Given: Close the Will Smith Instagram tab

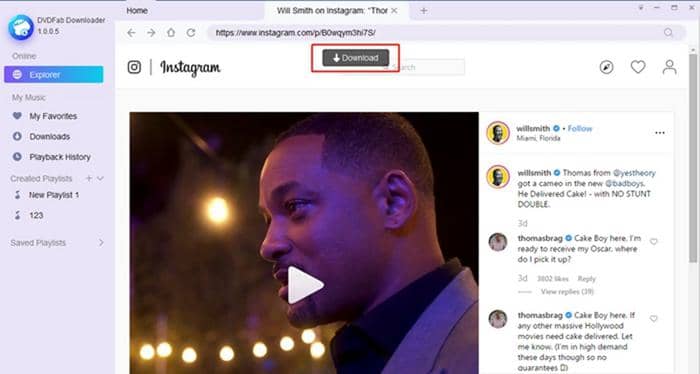Looking at the screenshot, I should point(394,11).
